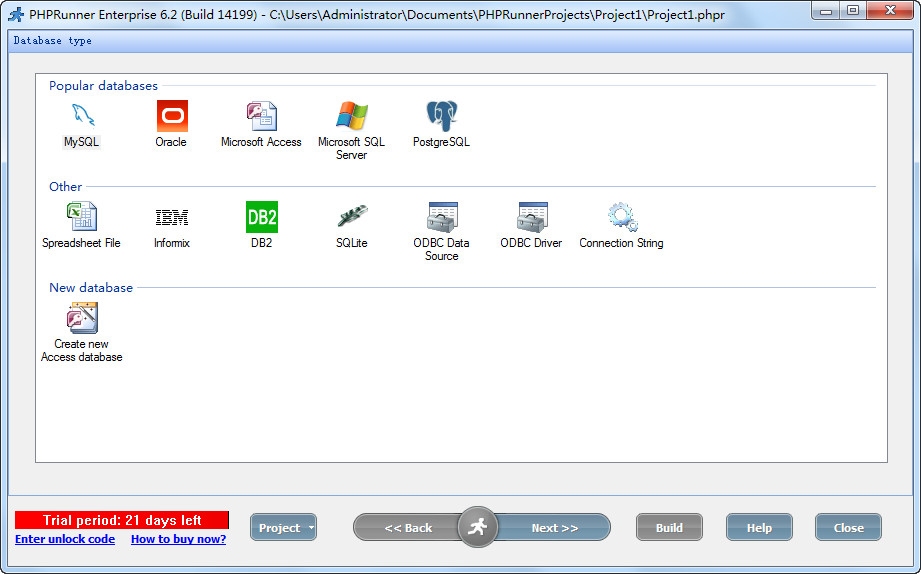
Task: Proceed with the Next button
Action: point(554,528)
